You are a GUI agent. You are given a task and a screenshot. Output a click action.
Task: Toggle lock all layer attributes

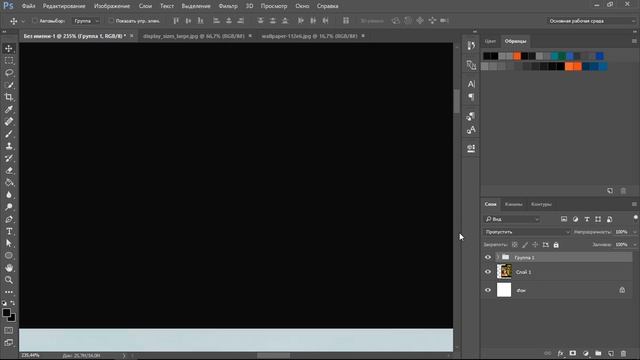pos(556,245)
